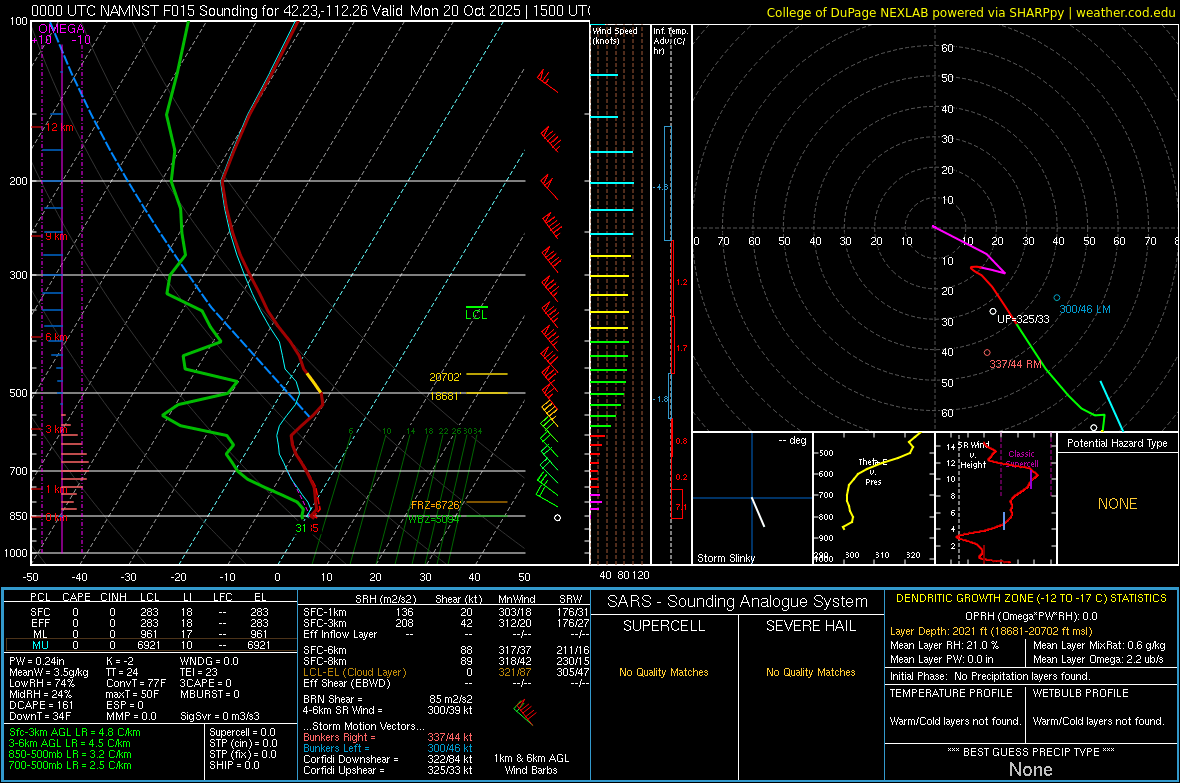Click the SARS - Sounding Analogue System header

738,602
